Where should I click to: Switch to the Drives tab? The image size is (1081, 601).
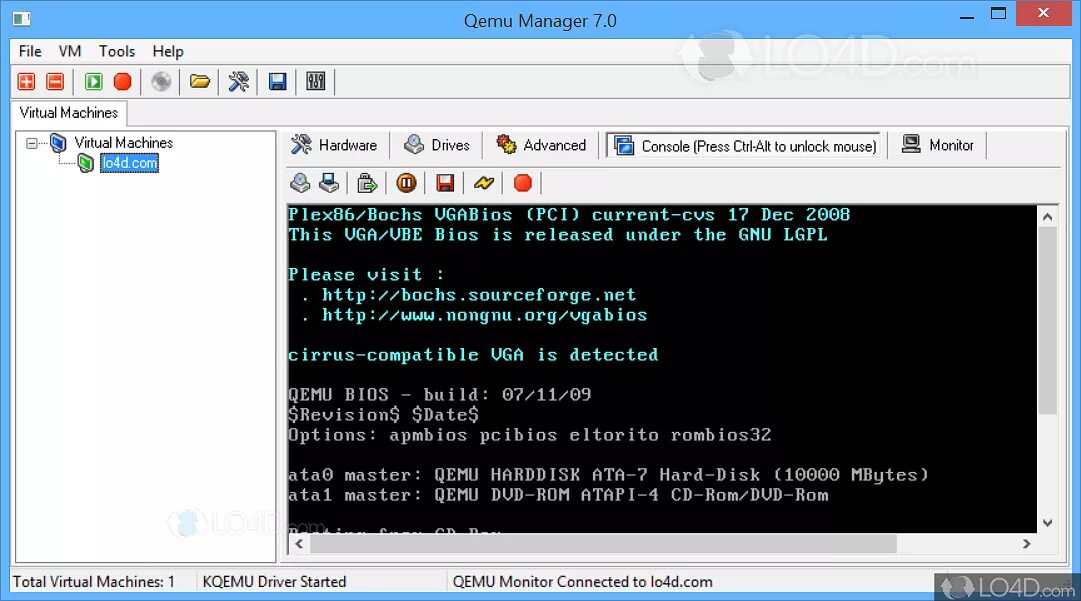point(436,145)
